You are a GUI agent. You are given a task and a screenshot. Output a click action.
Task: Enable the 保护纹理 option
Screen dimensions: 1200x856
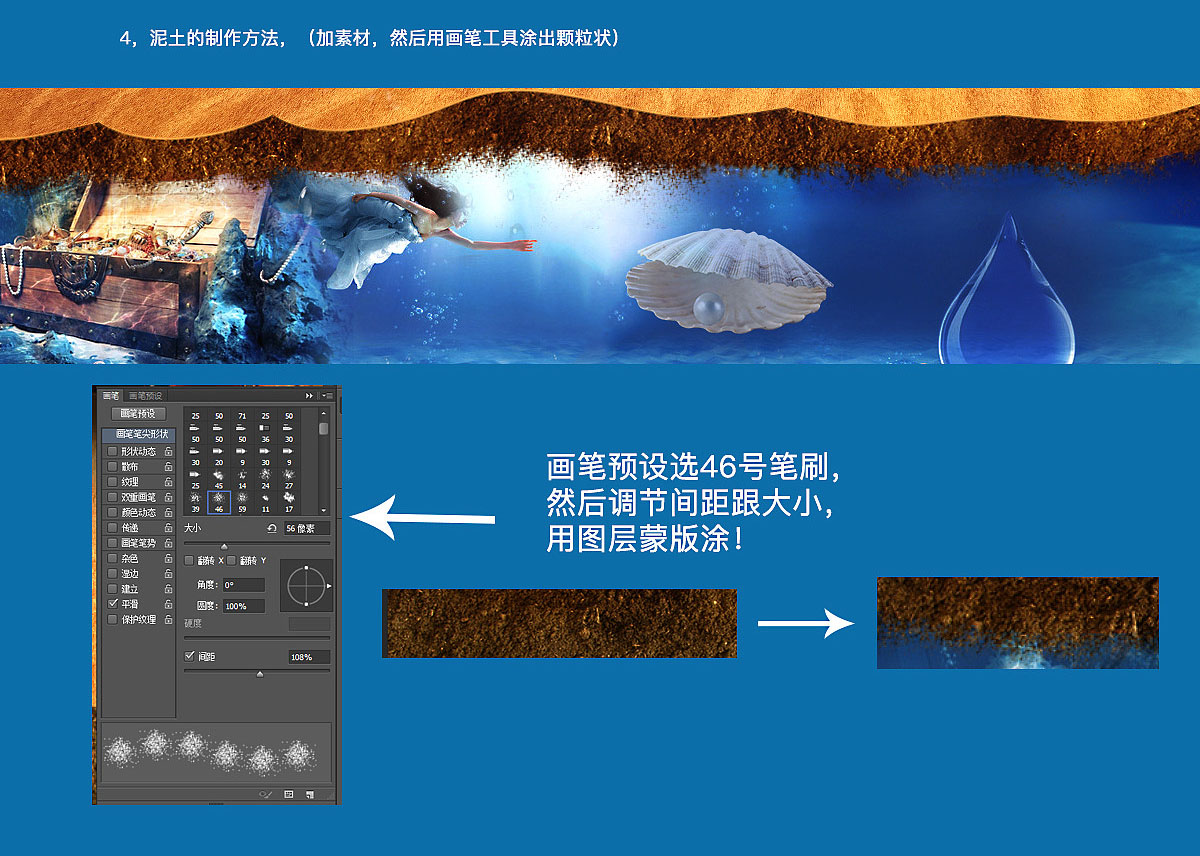click(x=112, y=619)
